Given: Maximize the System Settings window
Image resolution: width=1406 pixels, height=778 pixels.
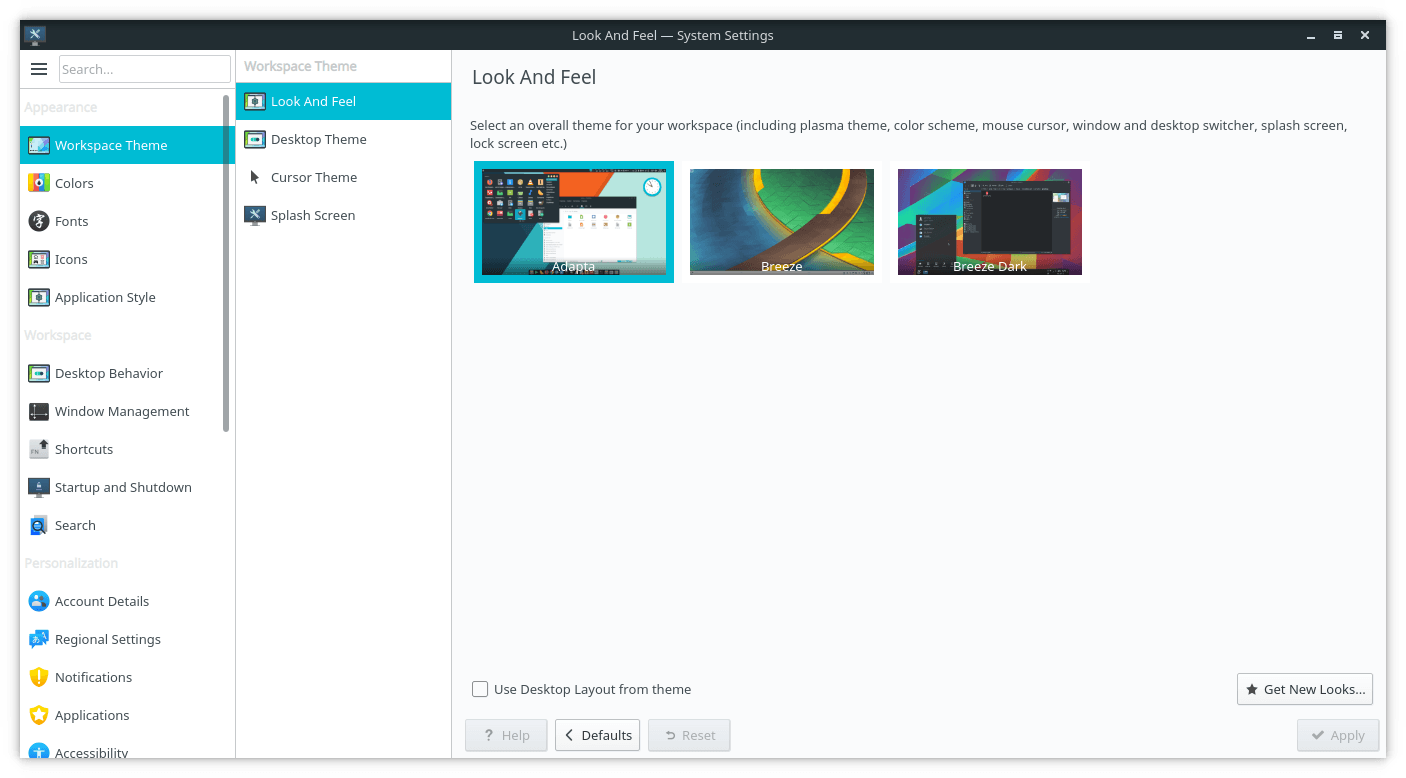Looking at the screenshot, I should tap(1338, 35).
